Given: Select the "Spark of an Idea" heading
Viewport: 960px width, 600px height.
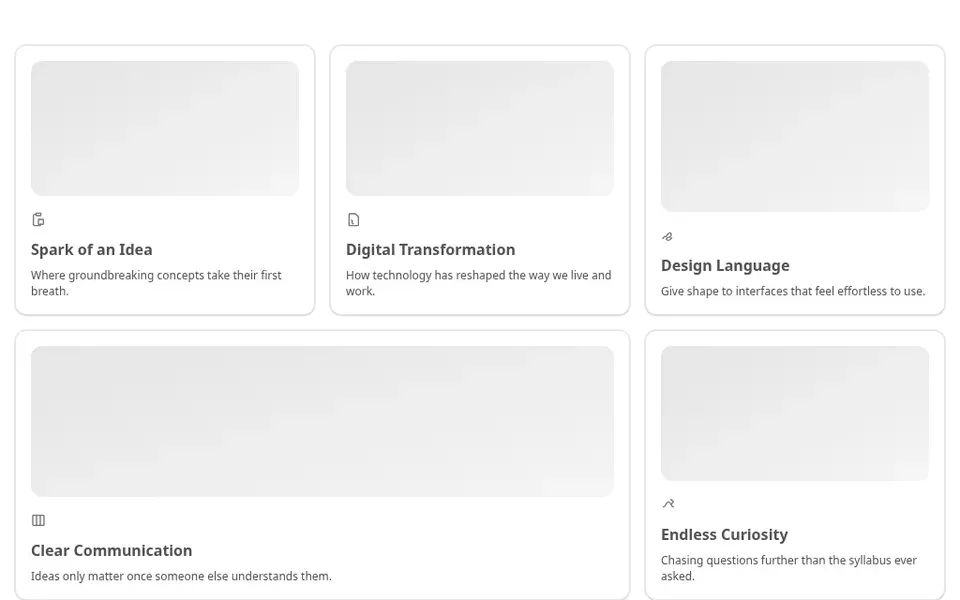Looking at the screenshot, I should click(92, 250).
